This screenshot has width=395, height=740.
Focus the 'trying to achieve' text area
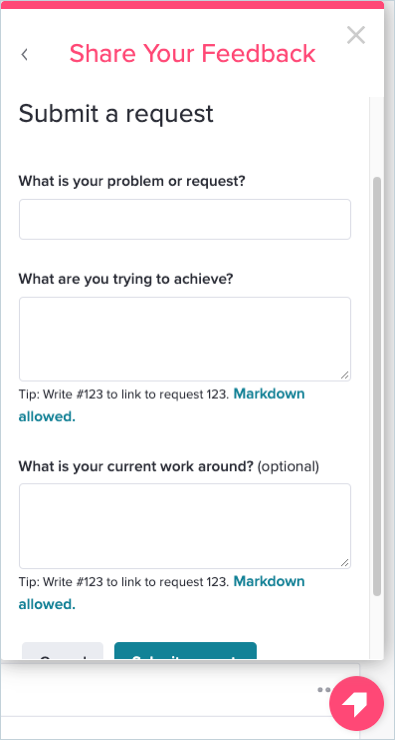click(x=185, y=339)
